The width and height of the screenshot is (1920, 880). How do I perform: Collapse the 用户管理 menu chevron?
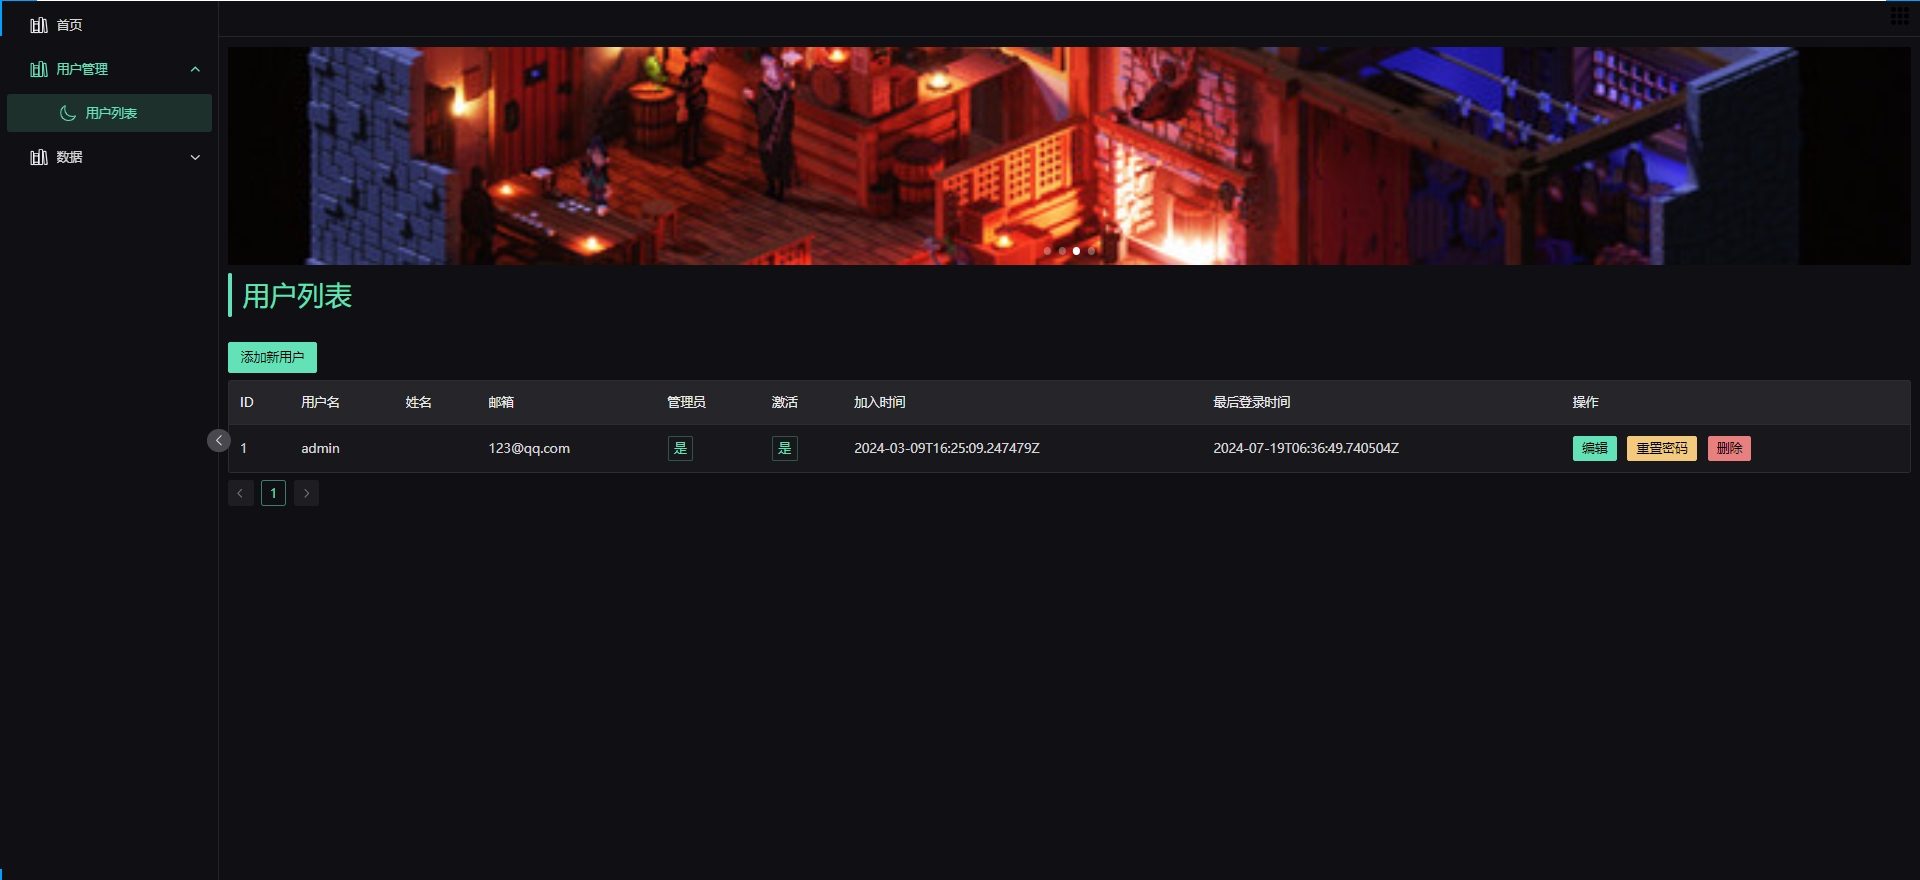(195, 69)
